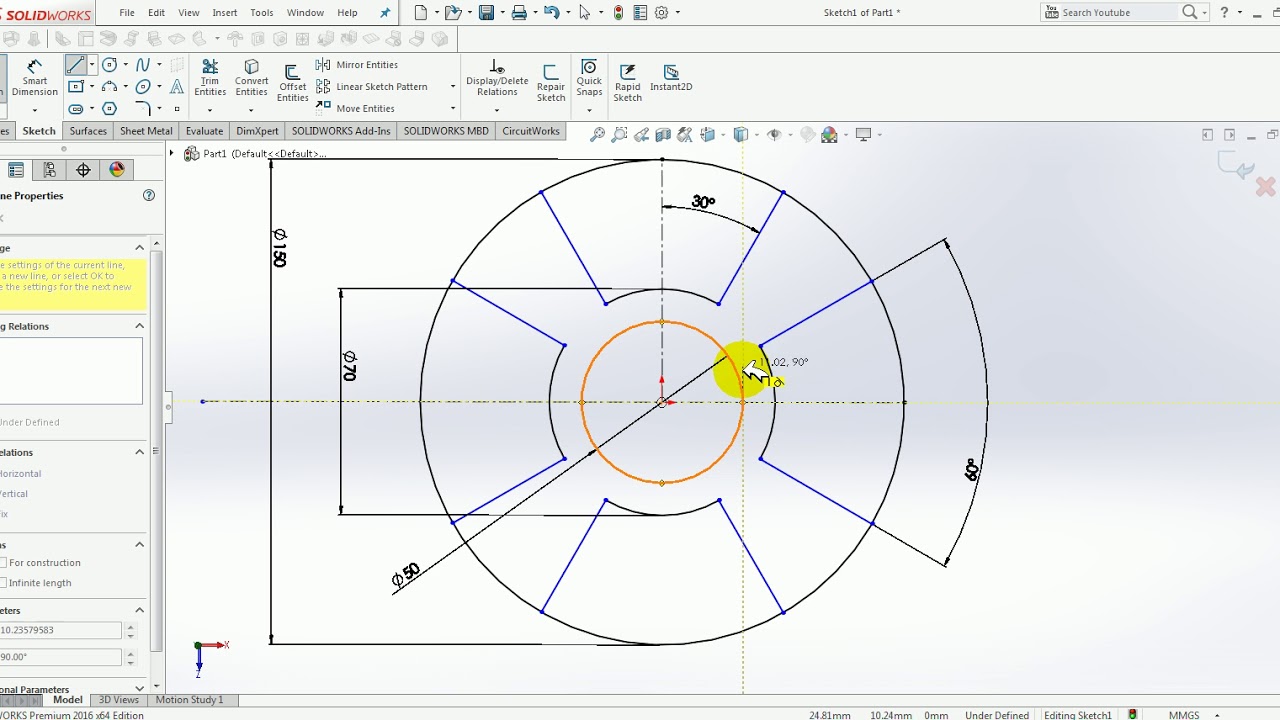The width and height of the screenshot is (1280, 720).
Task: Click the Move Entities button
Action: pos(356,109)
